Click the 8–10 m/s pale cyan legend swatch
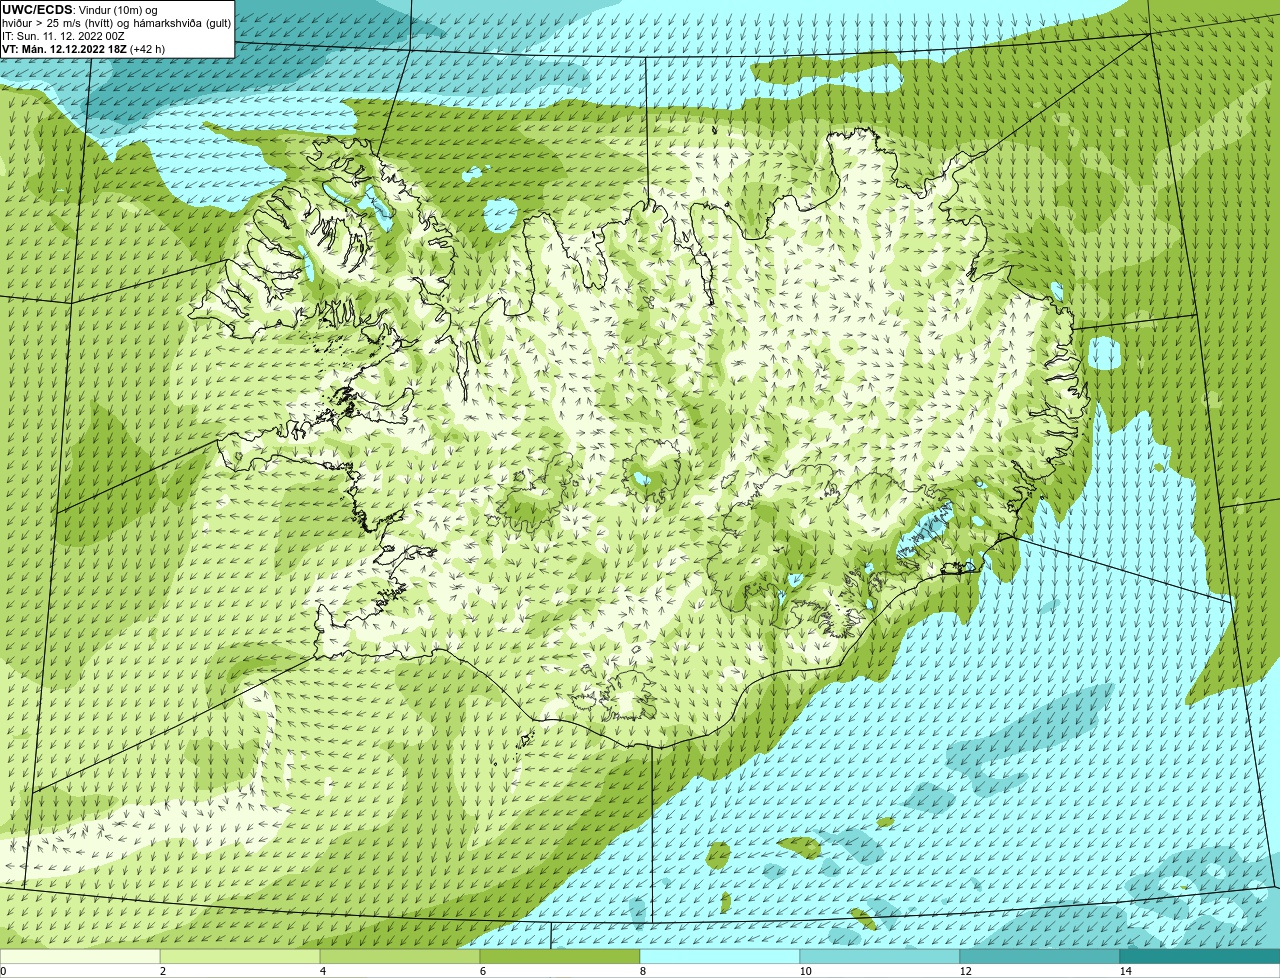 (720, 956)
